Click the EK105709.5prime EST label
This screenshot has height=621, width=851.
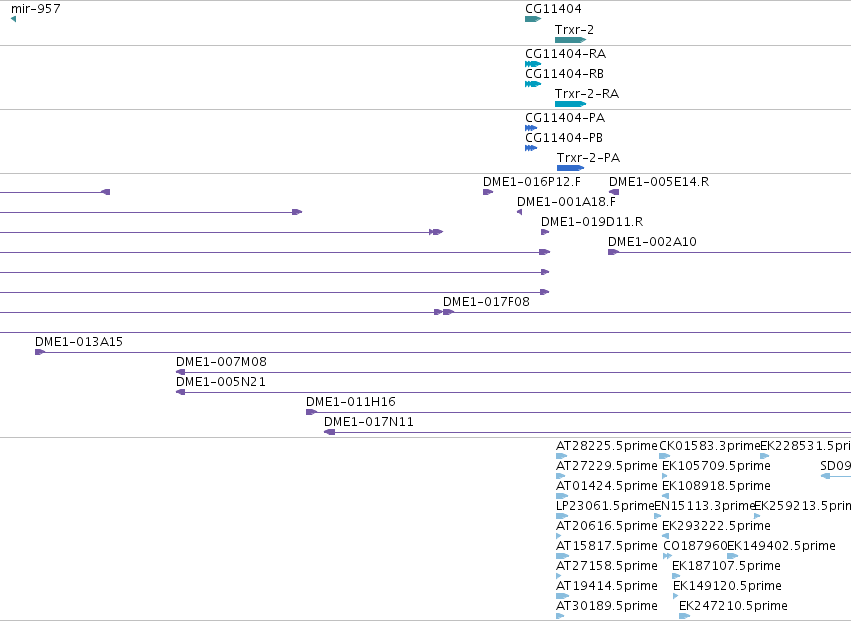tap(716, 466)
